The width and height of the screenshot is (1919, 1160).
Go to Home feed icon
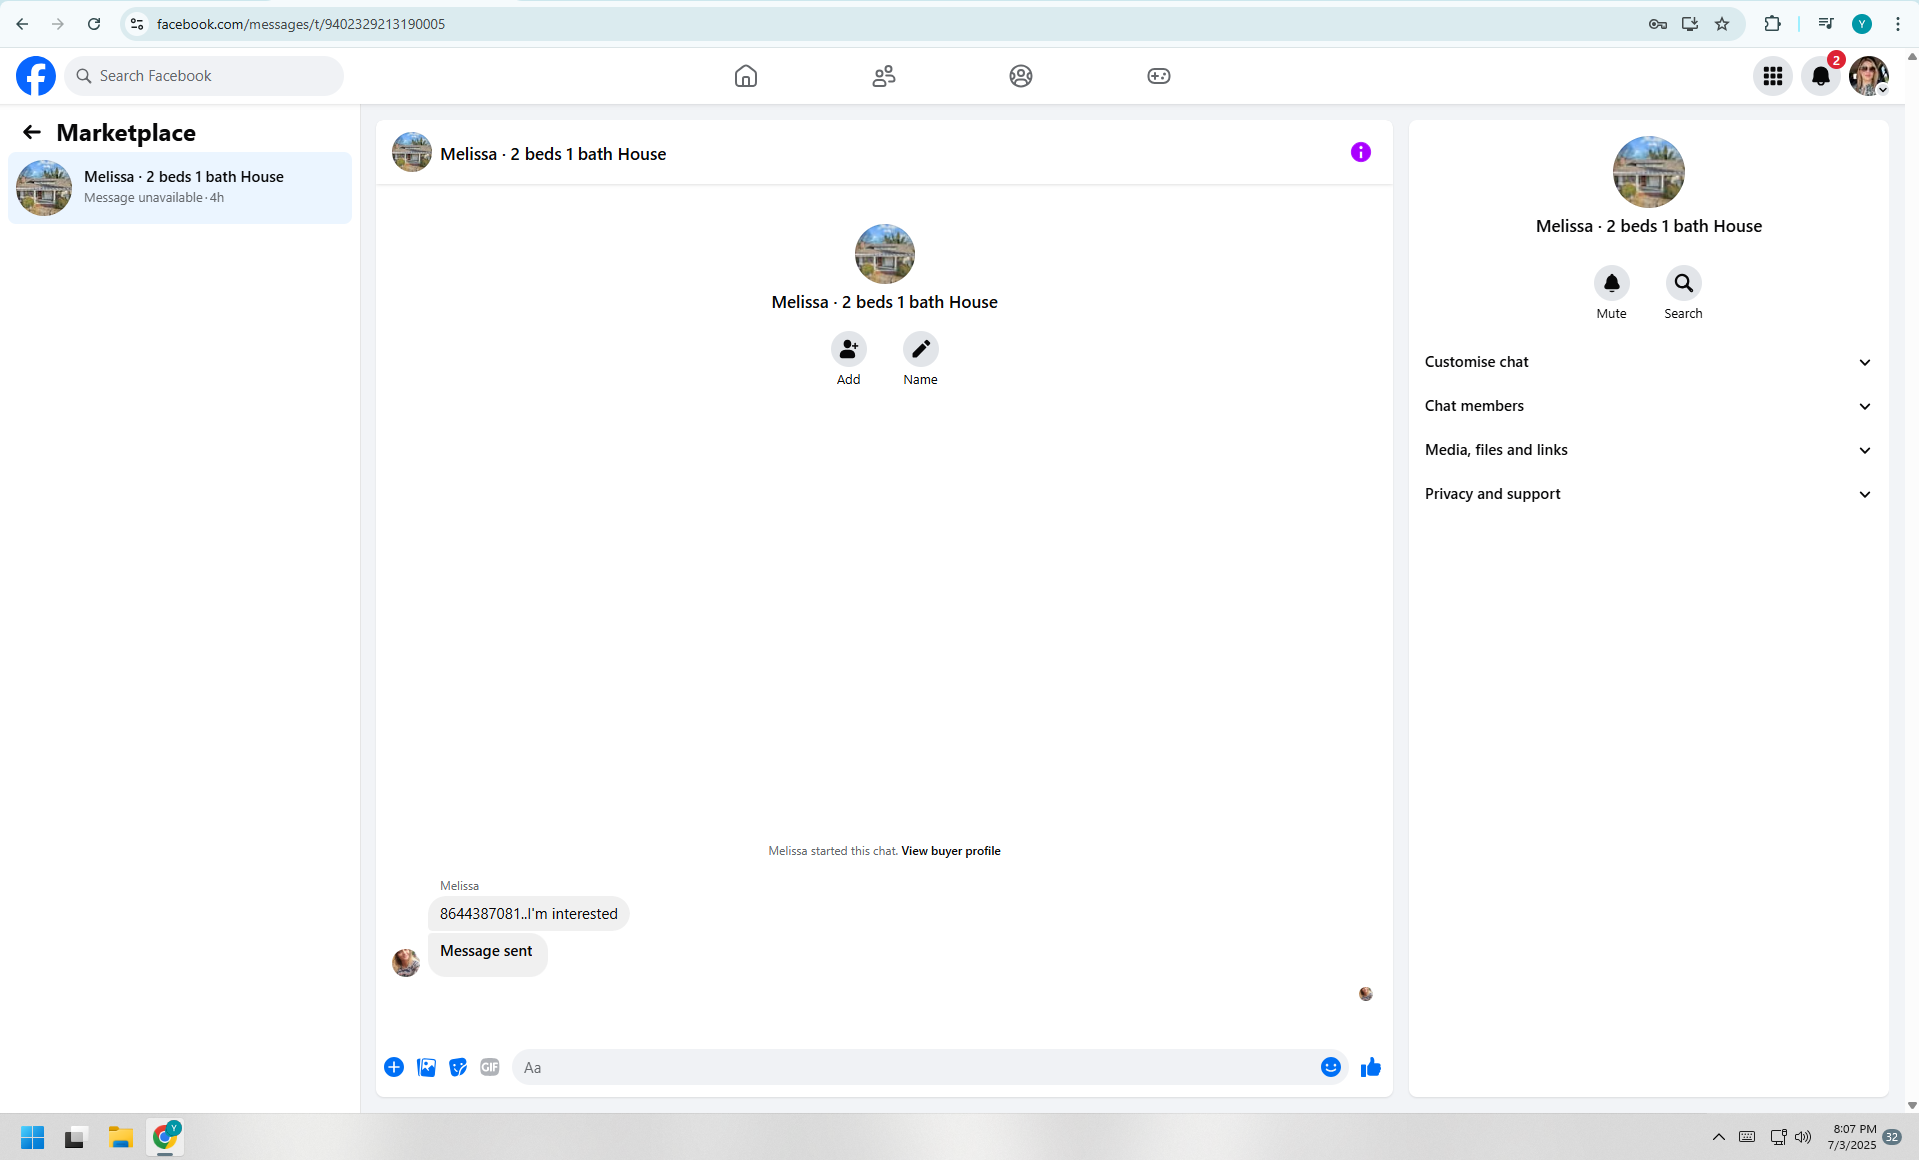click(746, 76)
